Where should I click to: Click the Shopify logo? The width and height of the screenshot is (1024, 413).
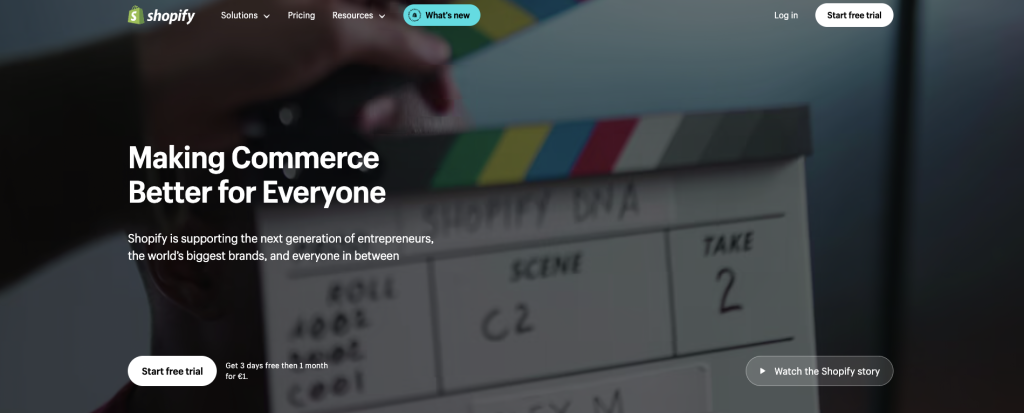[x=161, y=15]
